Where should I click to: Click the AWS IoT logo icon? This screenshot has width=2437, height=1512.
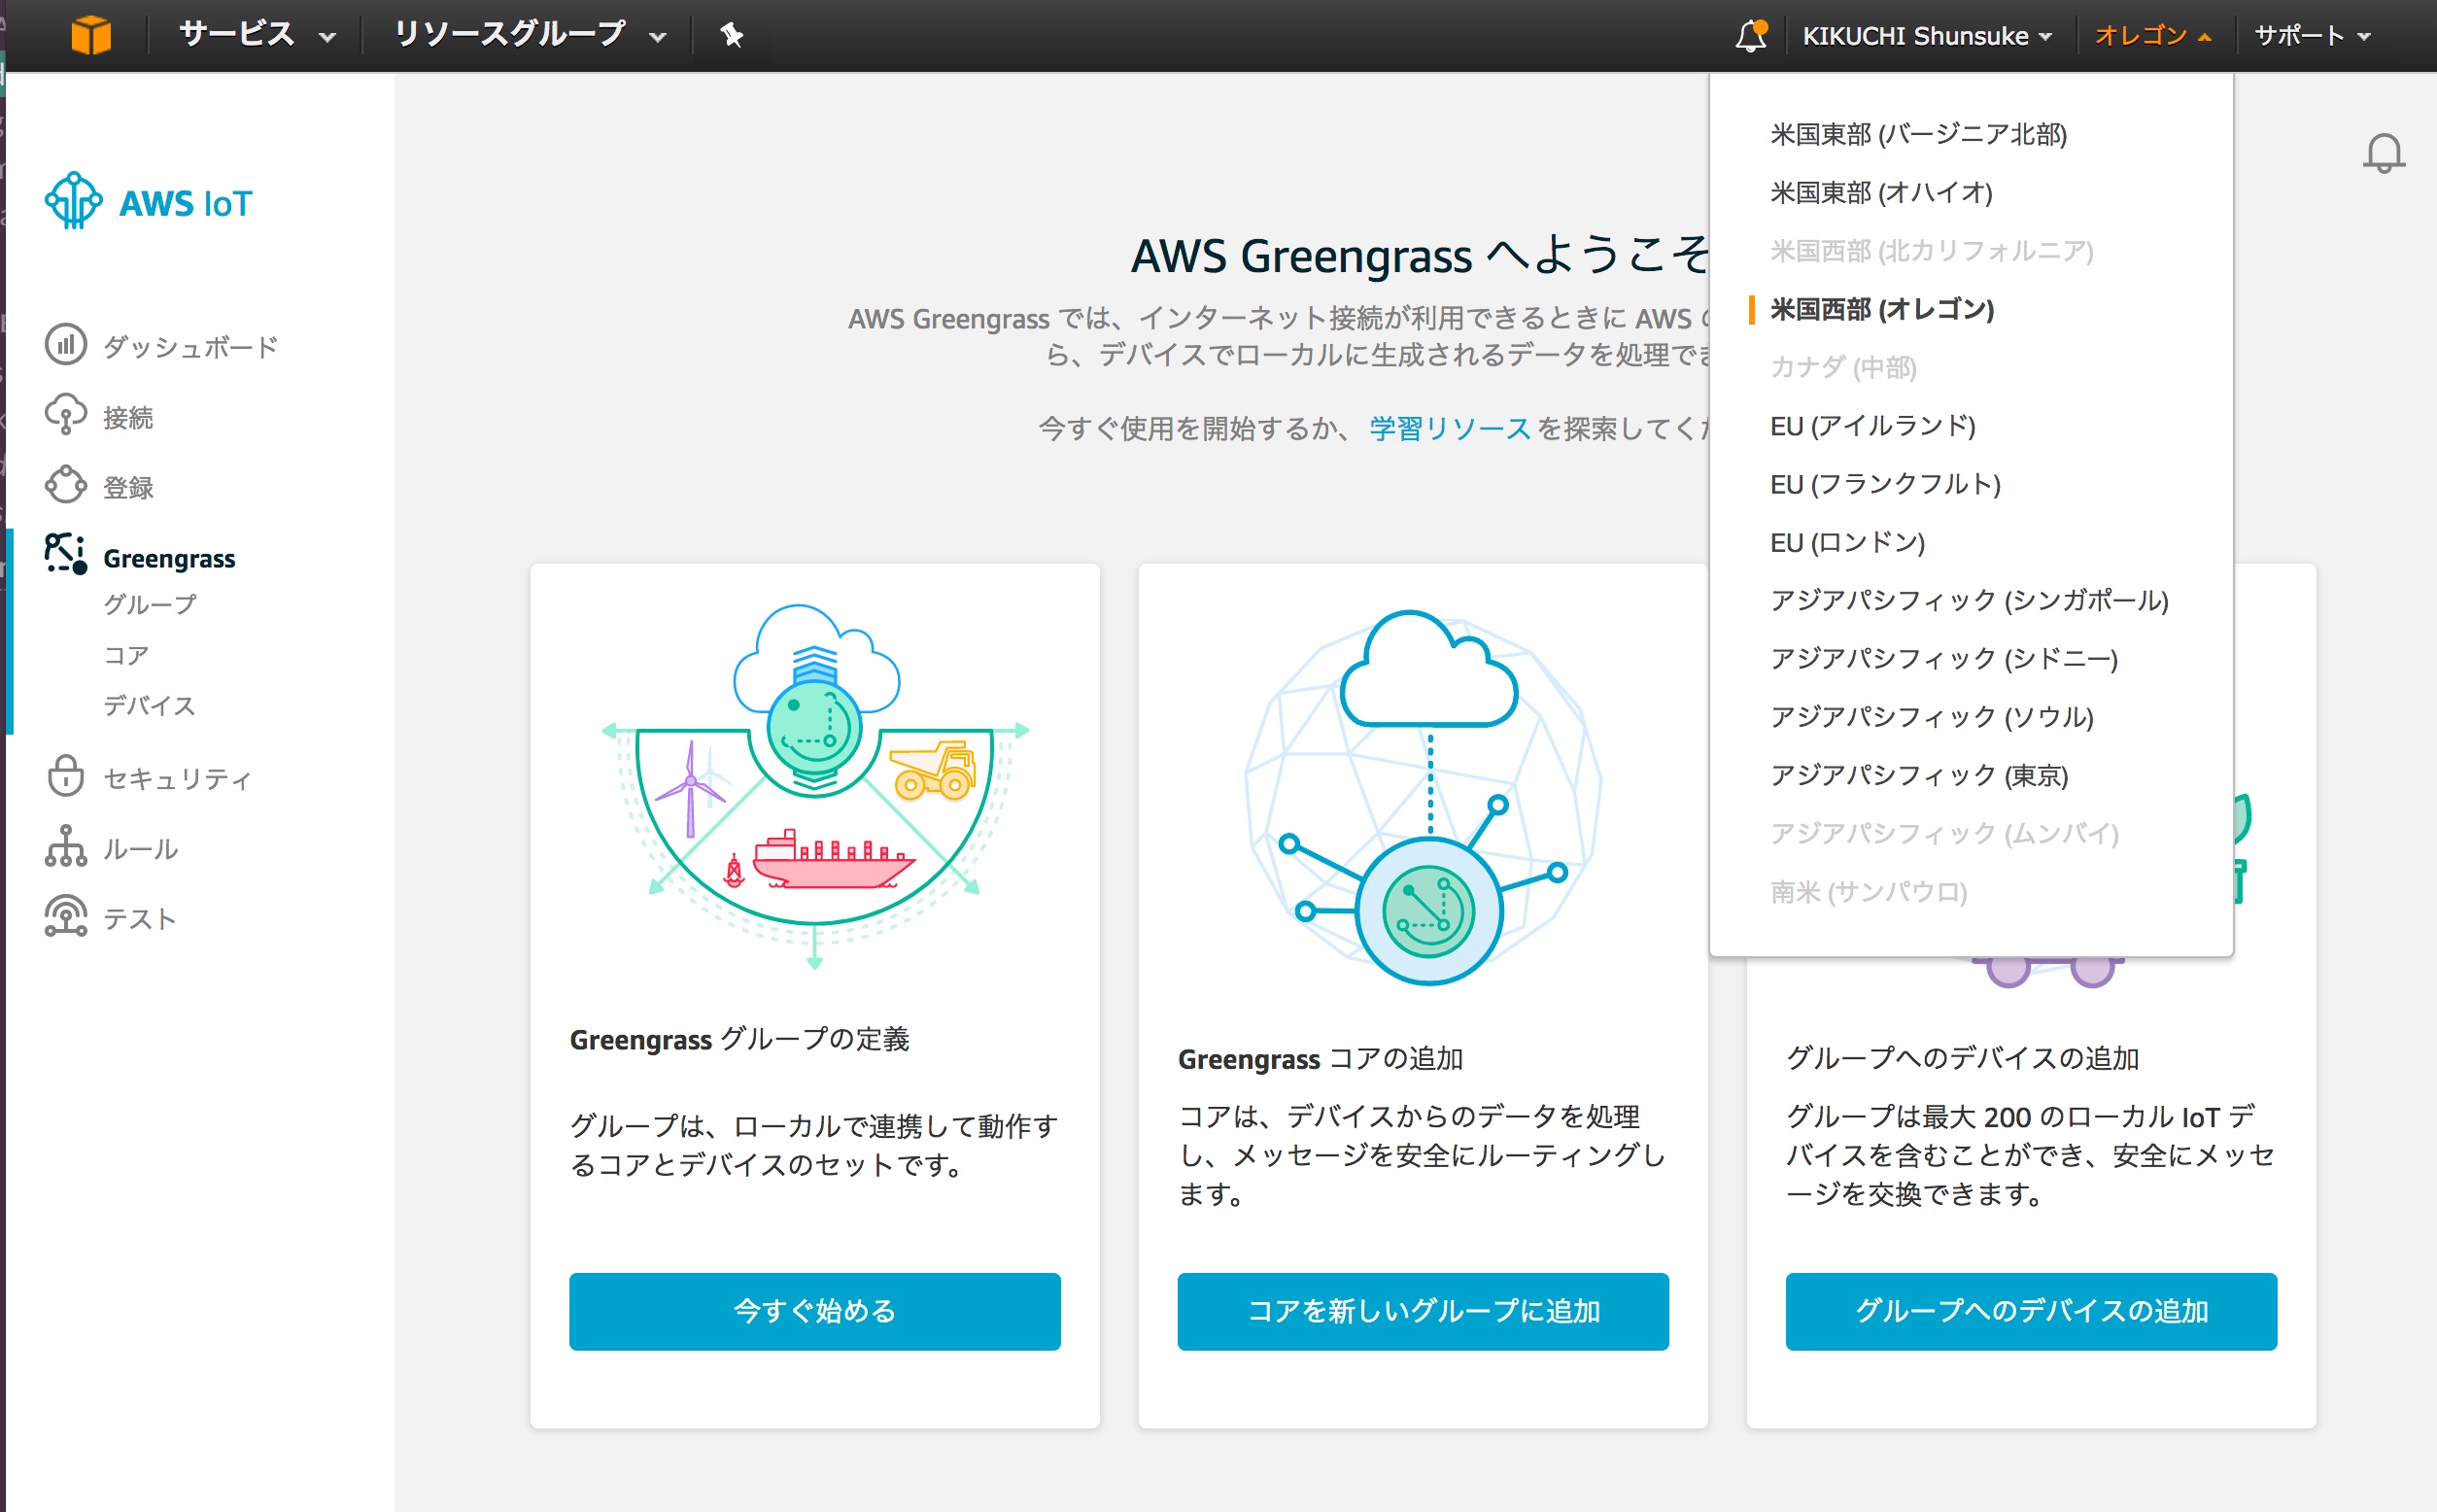click(x=73, y=201)
